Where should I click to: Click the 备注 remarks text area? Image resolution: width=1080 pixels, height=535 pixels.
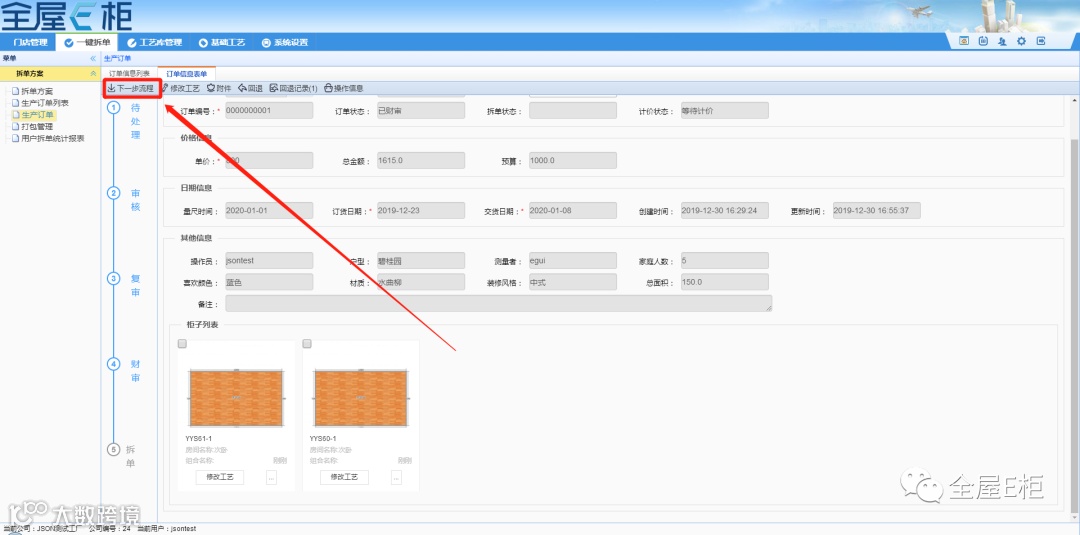[x=498, y=304]
